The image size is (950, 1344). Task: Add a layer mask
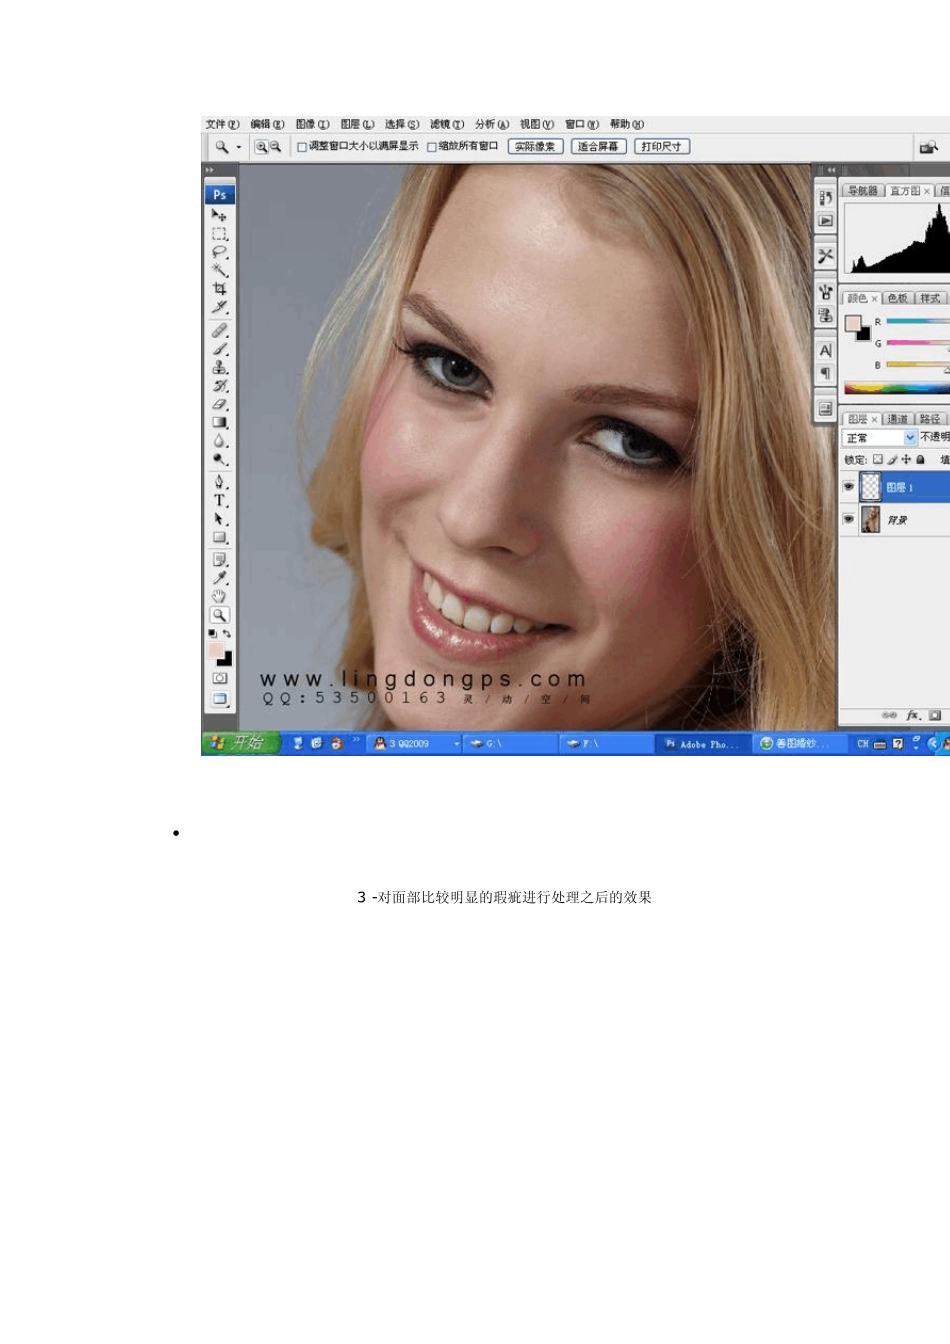pos(935,715)
